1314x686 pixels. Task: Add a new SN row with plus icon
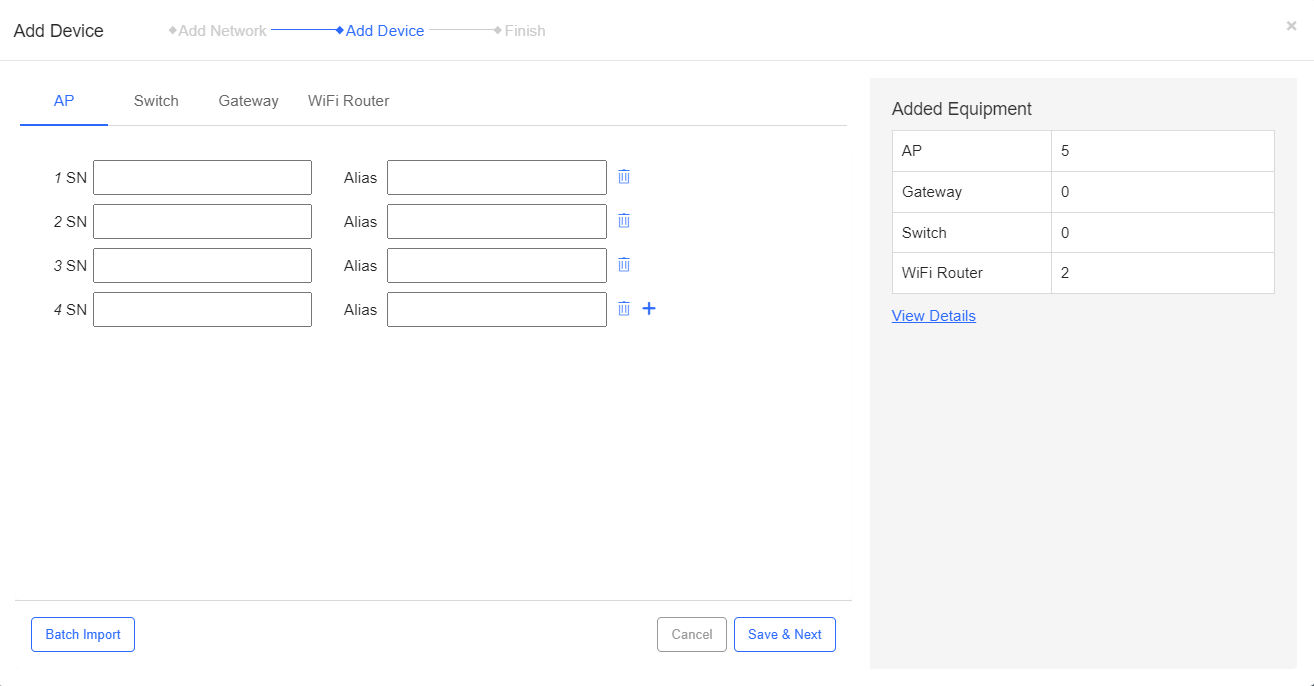tap(648, 309)
